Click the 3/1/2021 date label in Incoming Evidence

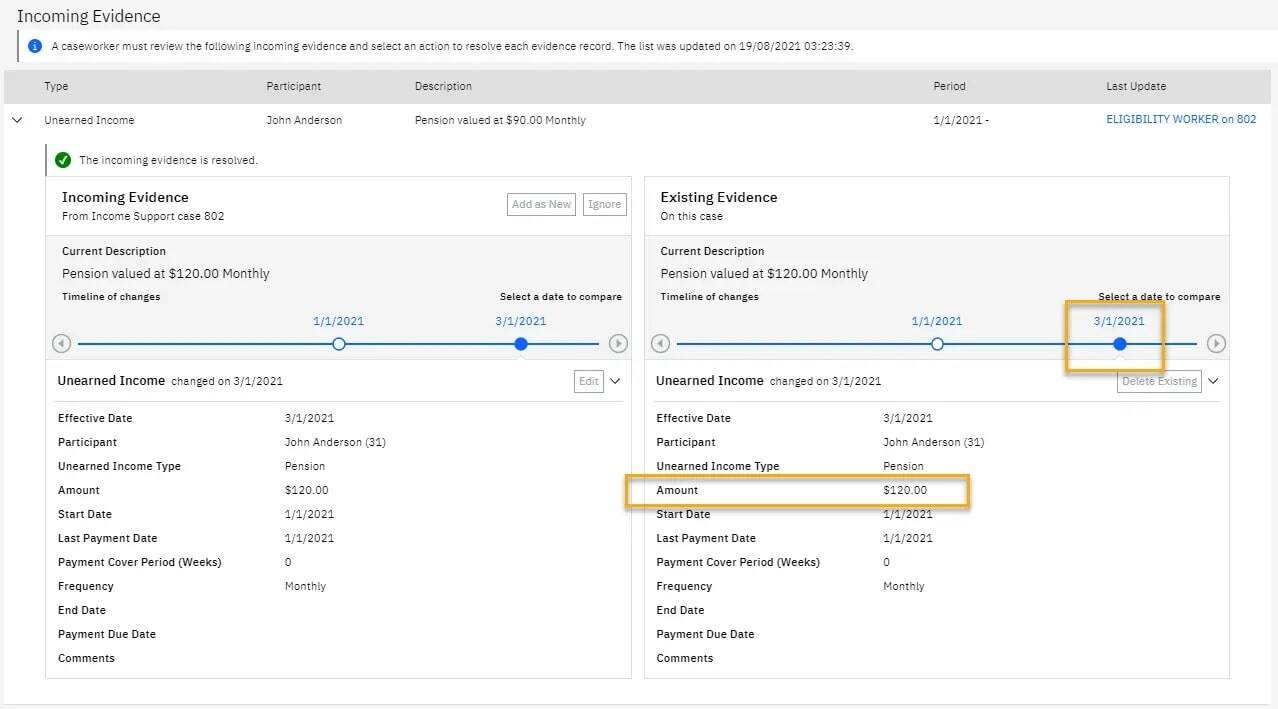pos(521,321)
